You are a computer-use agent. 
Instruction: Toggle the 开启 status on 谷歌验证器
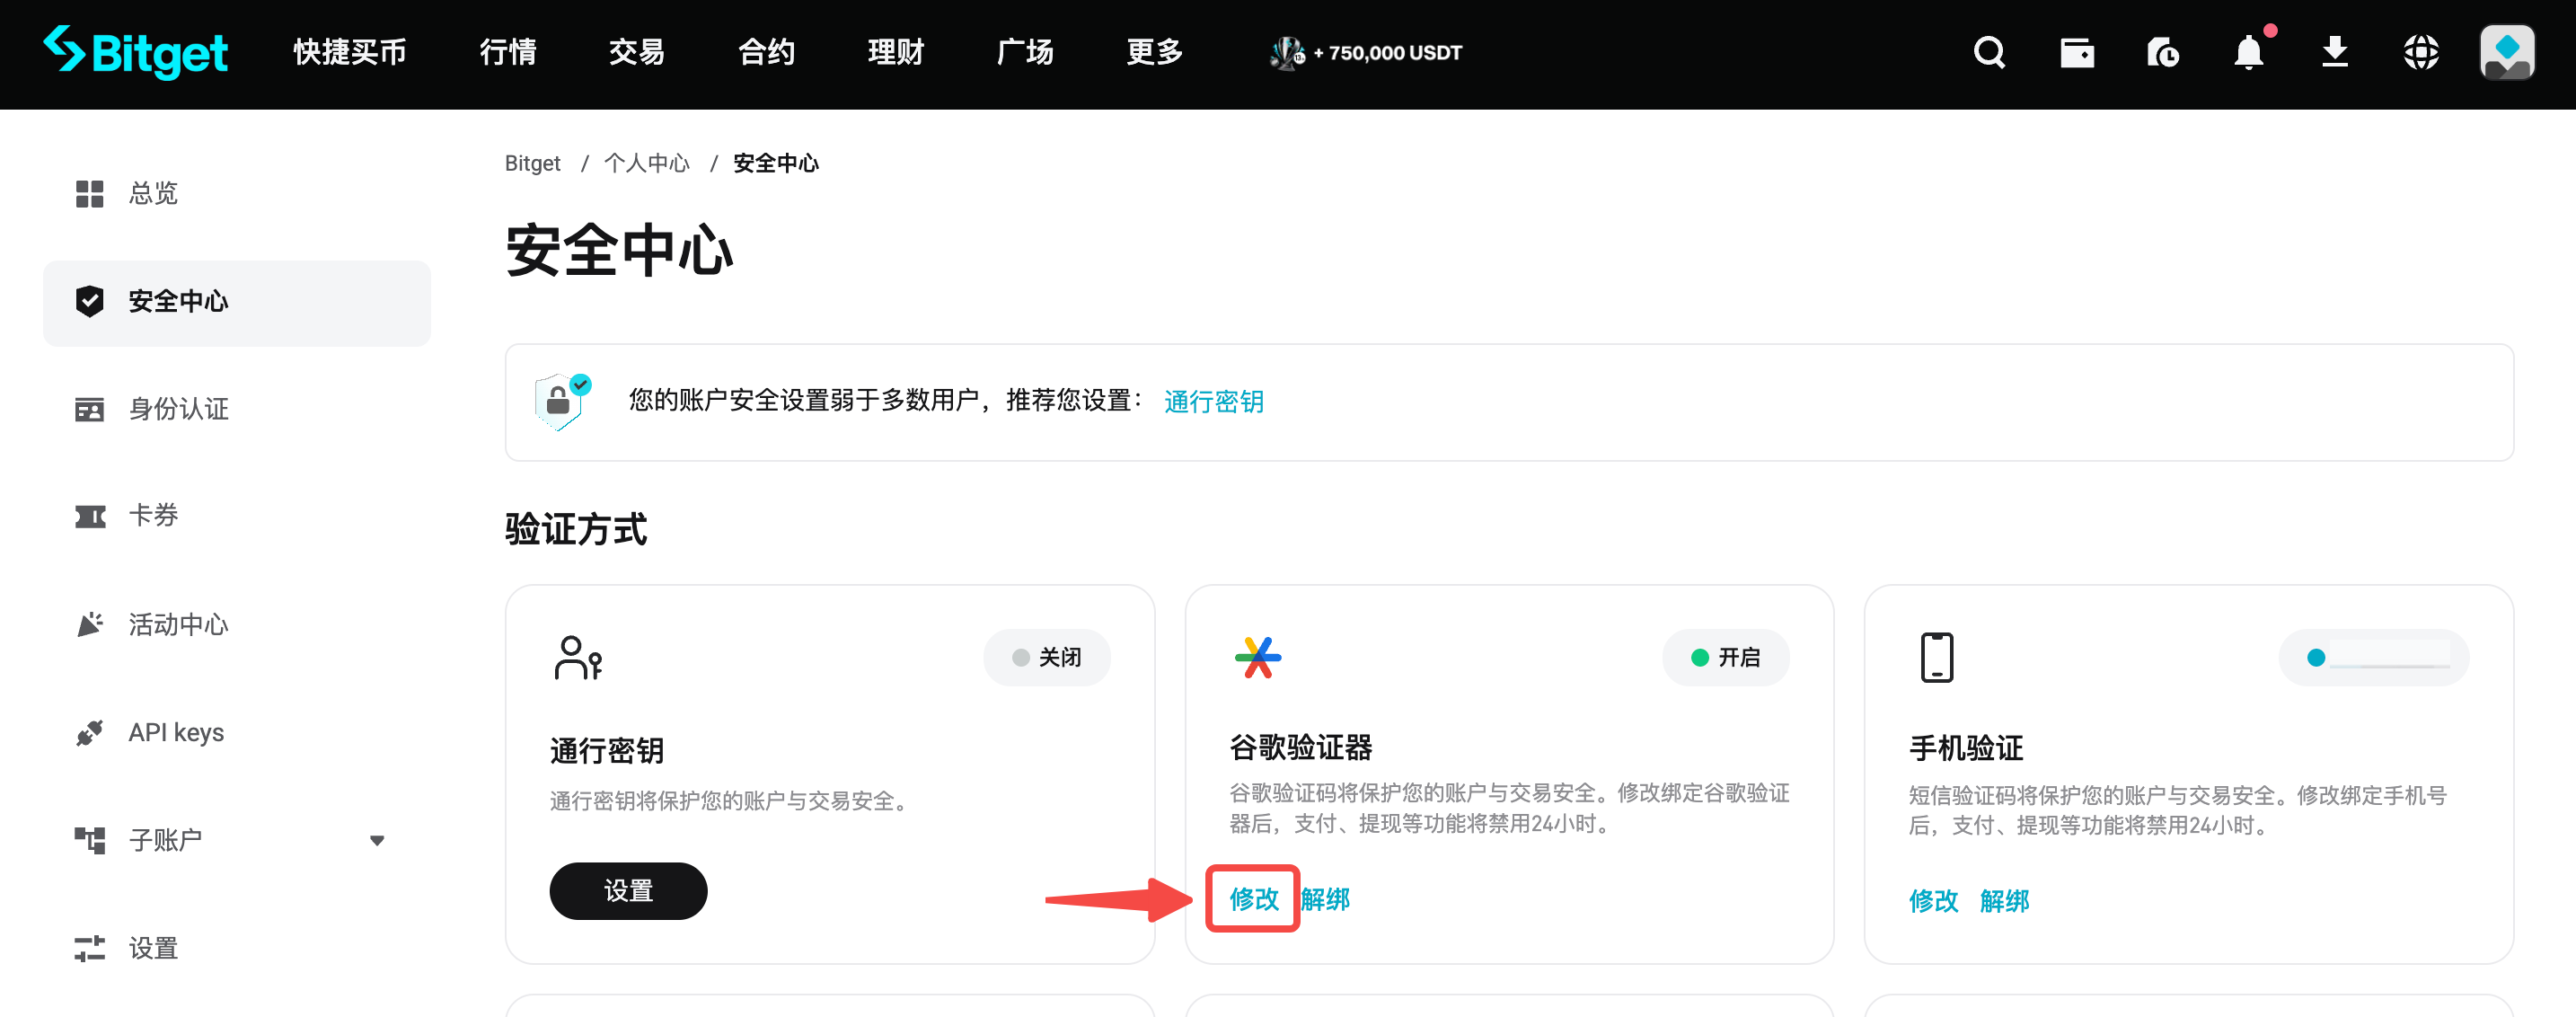pos(1725,657)
